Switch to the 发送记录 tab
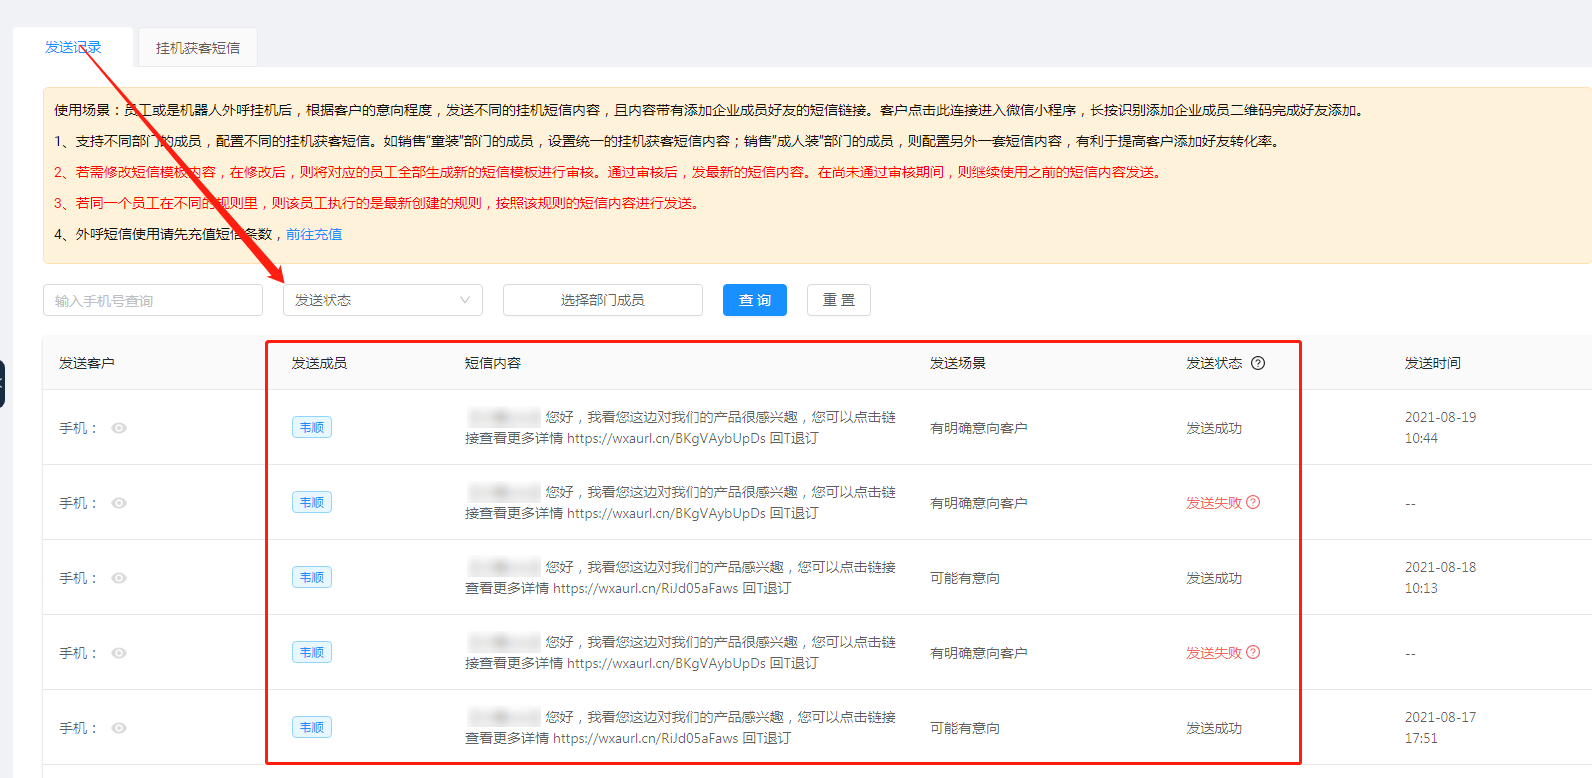The image size is (1592, 778). pos(73,47)
